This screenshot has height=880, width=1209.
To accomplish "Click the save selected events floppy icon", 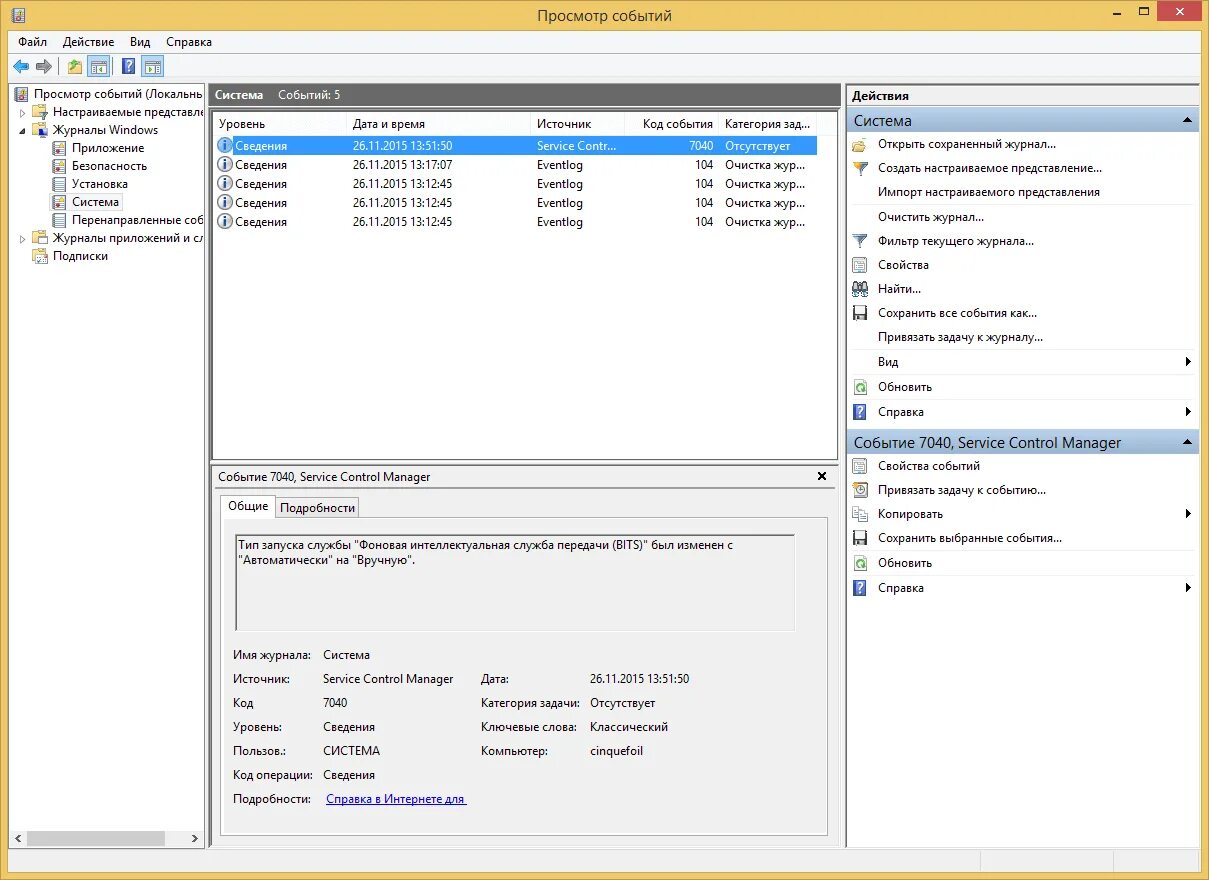I will tap(860, 538).
